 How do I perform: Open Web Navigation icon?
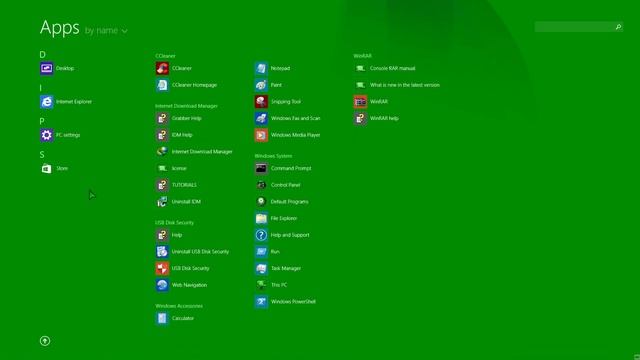pyautogui.click(x=162, y=285)
